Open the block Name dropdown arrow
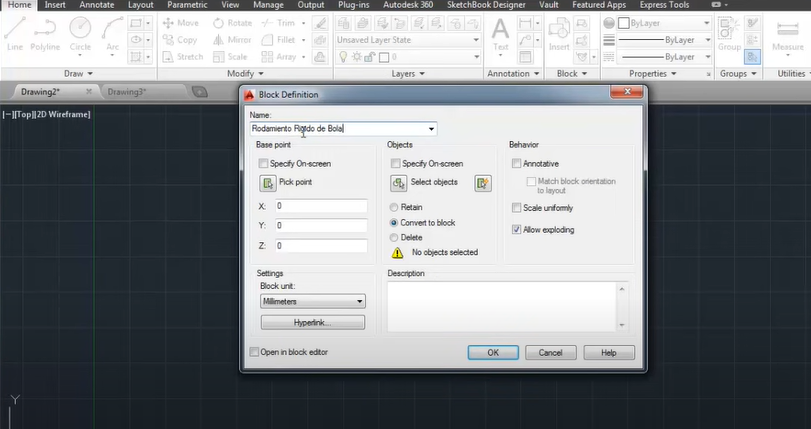 (431, 128)
